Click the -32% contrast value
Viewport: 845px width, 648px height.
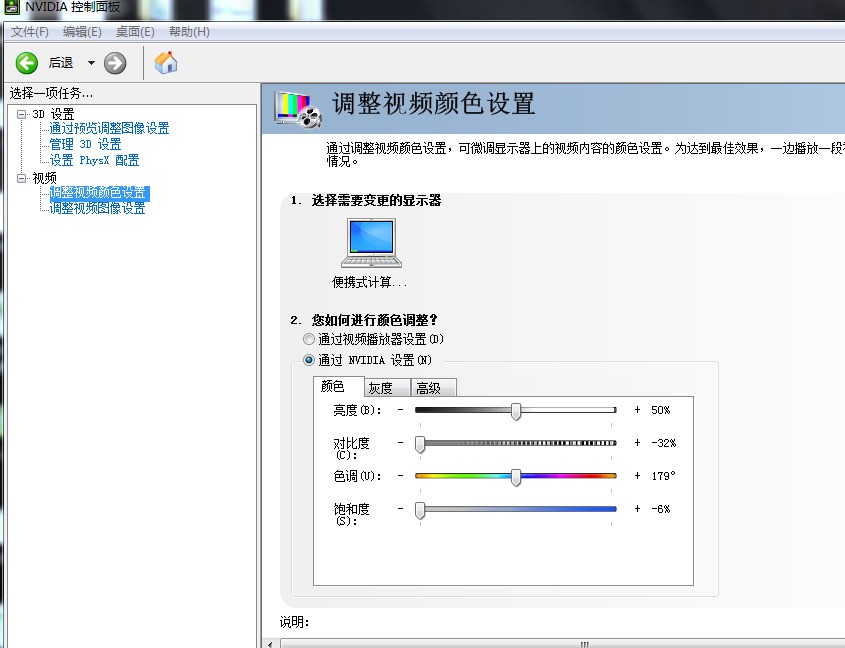663,443
